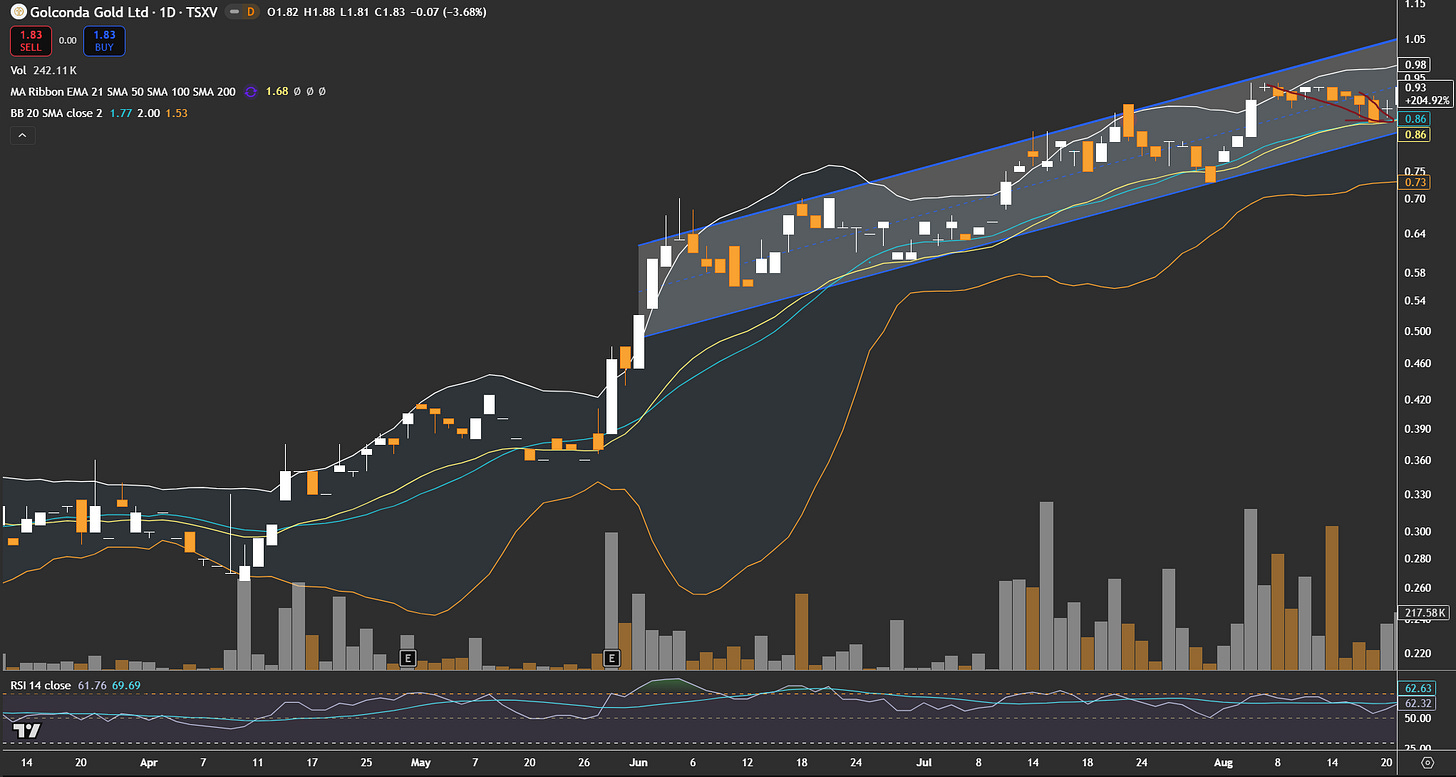Click the 0.500 level on the price axis
Screen dimensions: 1456x777
coord(1417,331)
